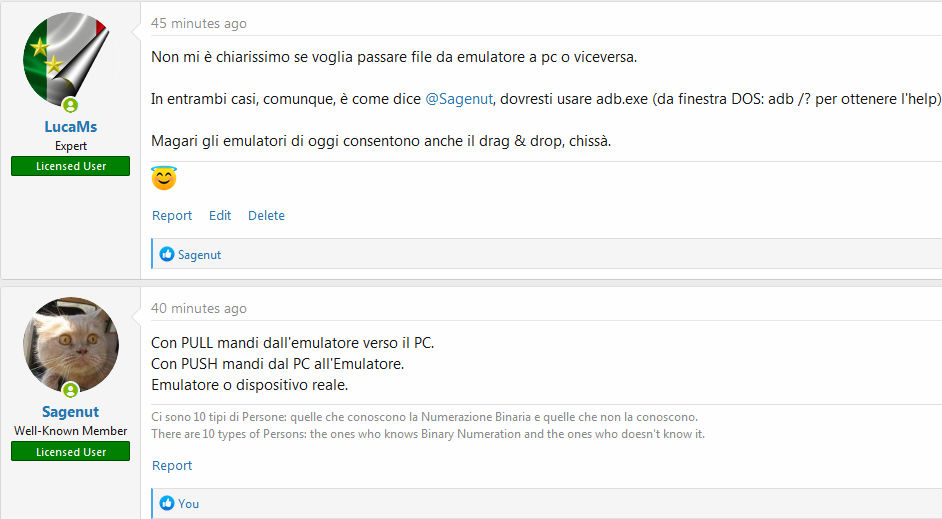942x519 pixels.
Task: Open Sagenut's profile username link
Action: point(70,412)
